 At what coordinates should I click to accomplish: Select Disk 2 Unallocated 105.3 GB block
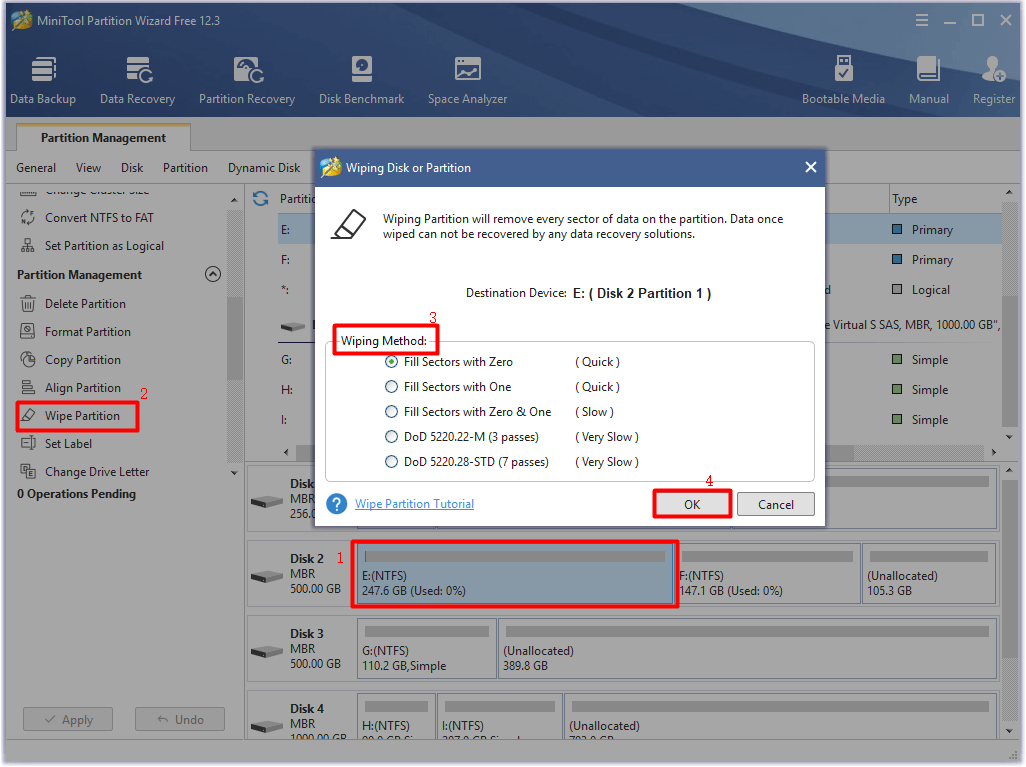929,574
